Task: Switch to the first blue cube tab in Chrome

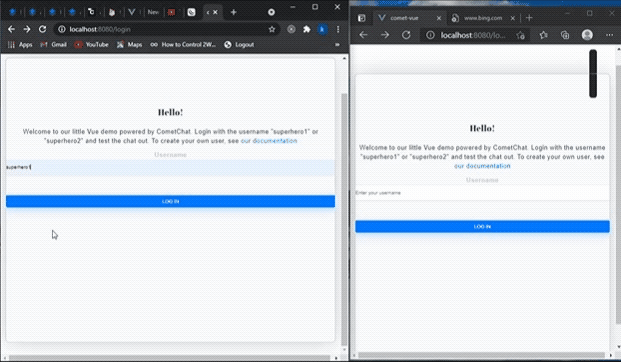Action: [12, 12]
